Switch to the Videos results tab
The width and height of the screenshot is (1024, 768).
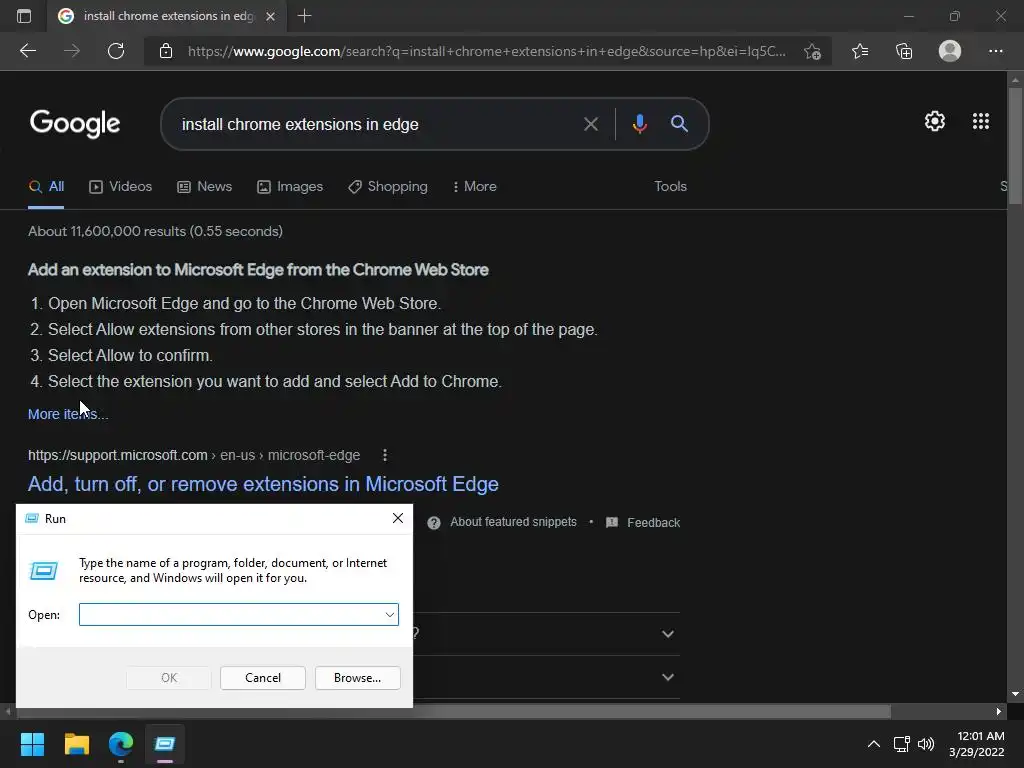pos(121,187)
